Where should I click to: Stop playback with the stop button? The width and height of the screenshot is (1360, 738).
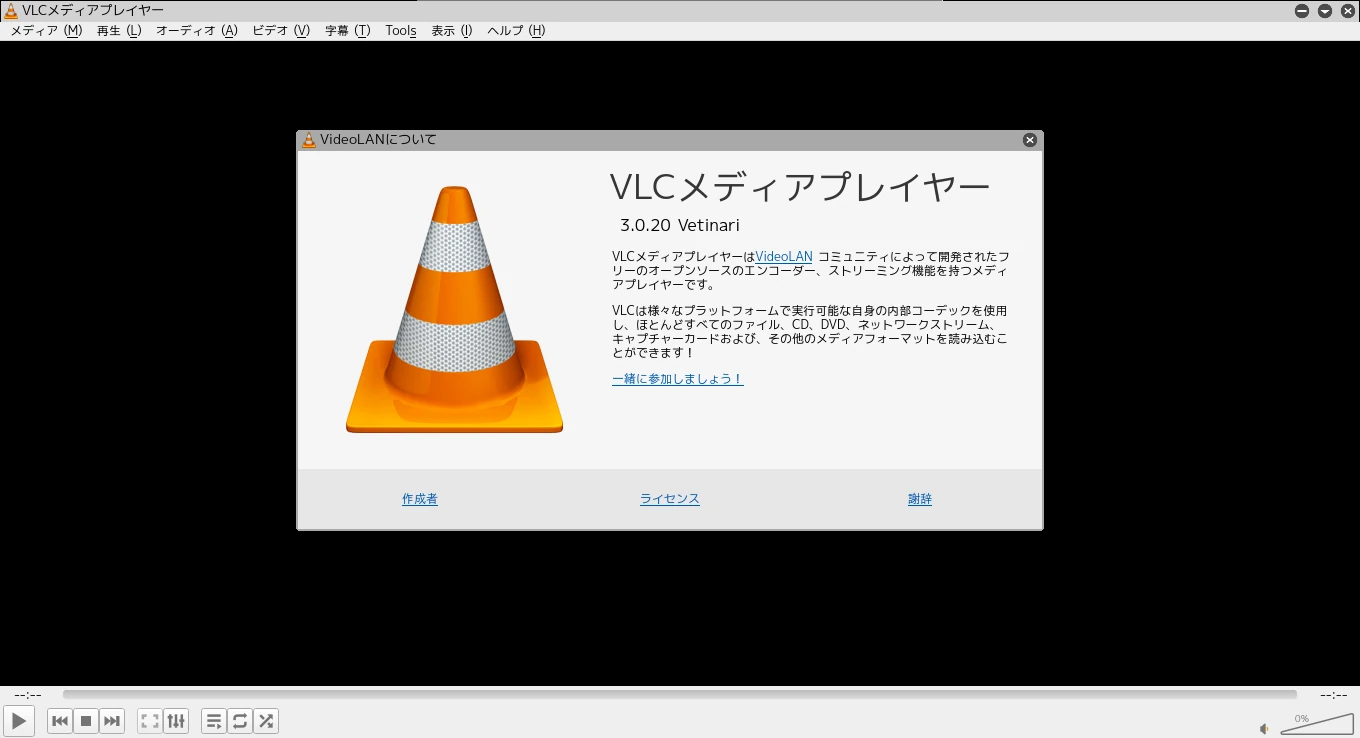(86, 720)
